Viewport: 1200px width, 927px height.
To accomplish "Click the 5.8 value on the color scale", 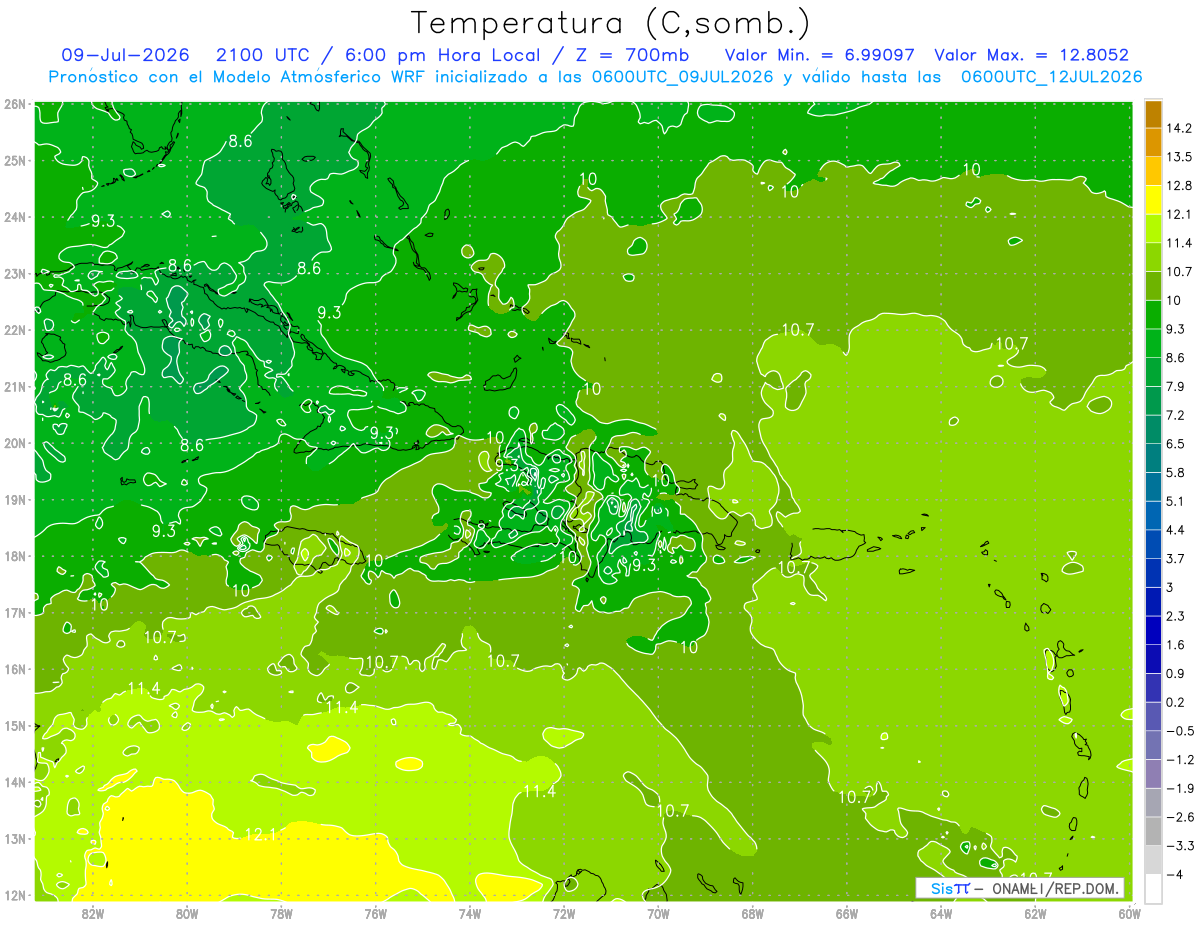I will pyautogui.click(x=1175, y=472).
